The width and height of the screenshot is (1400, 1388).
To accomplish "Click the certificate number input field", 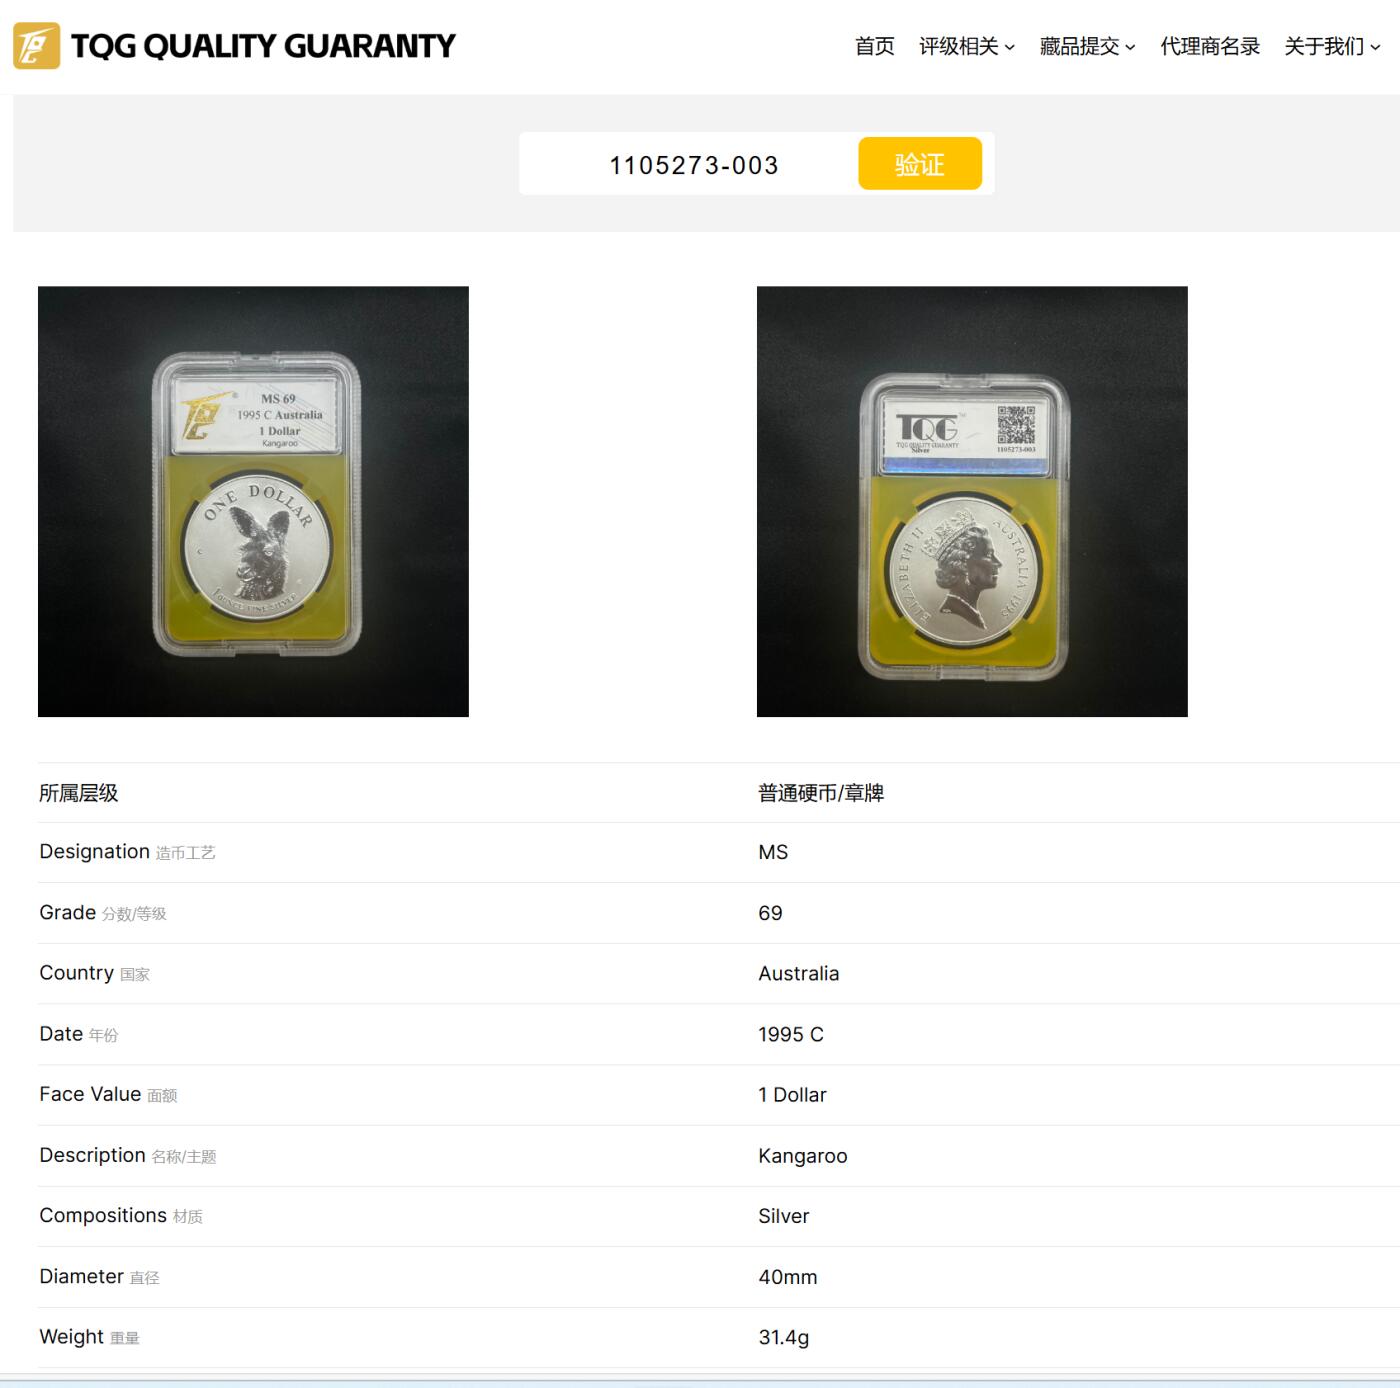I will point(688,164).
